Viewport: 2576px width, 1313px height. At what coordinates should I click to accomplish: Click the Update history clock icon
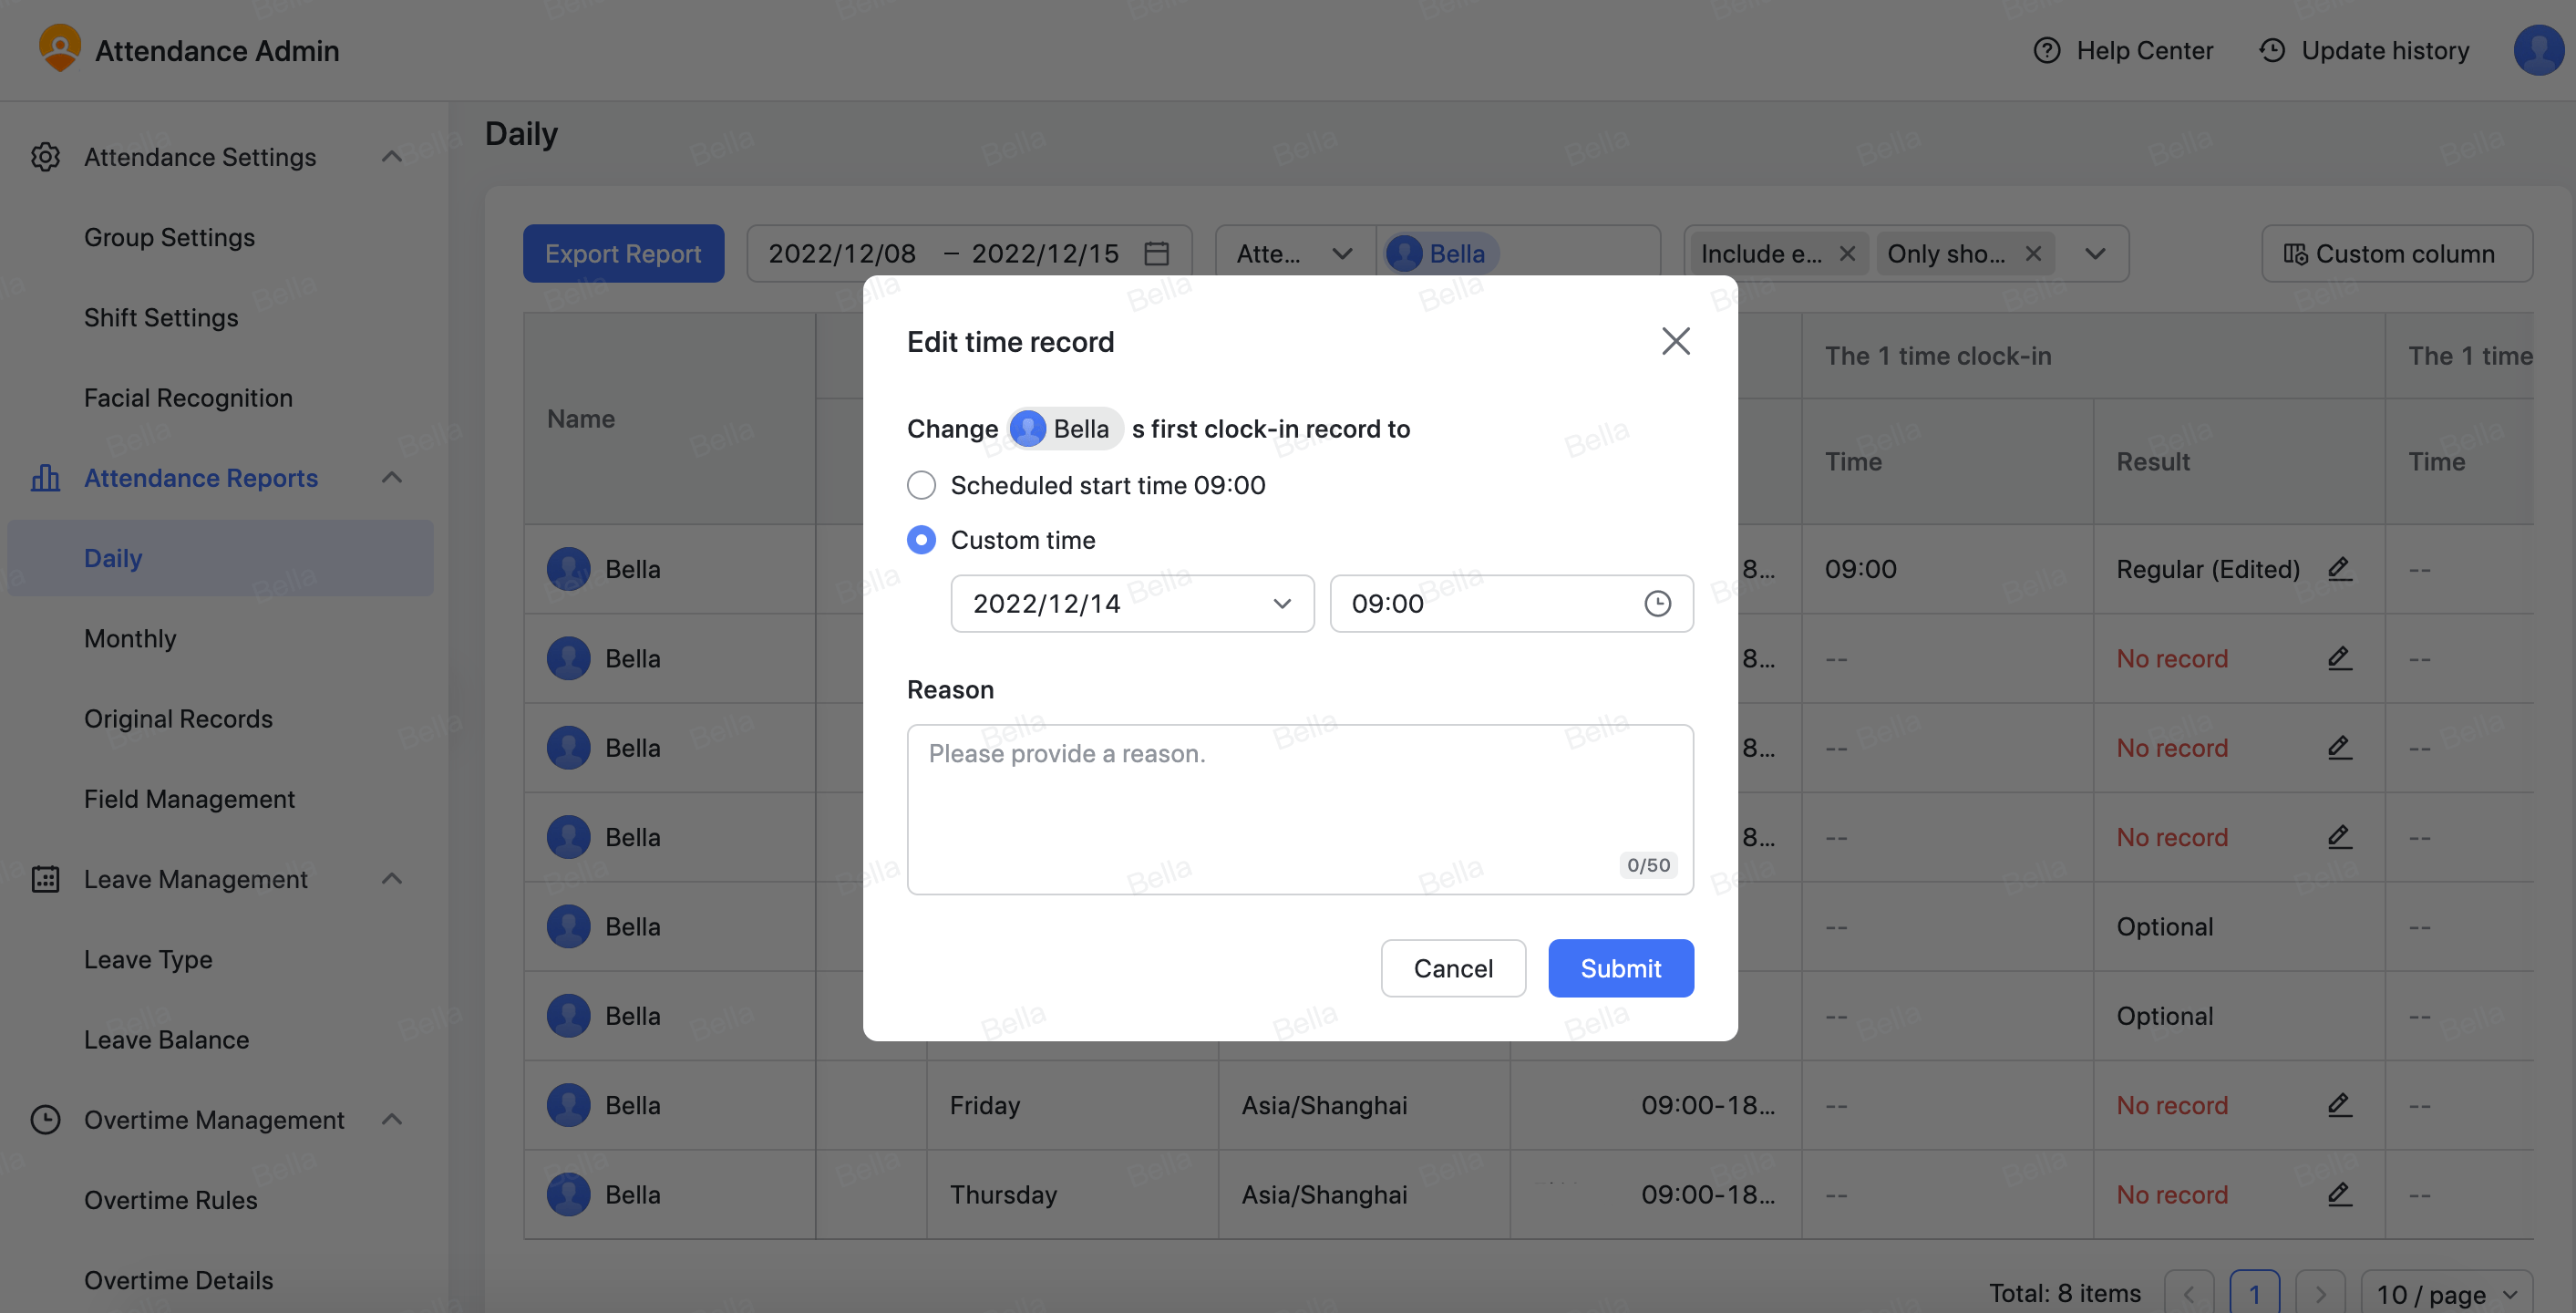2272,50
